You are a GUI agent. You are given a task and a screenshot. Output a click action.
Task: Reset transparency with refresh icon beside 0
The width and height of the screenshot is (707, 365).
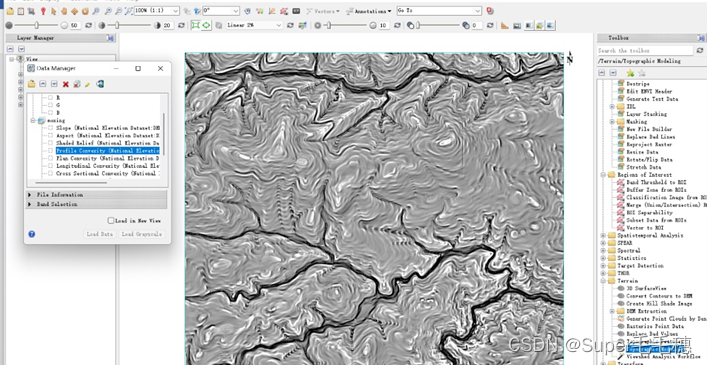(x=490, y=25)
